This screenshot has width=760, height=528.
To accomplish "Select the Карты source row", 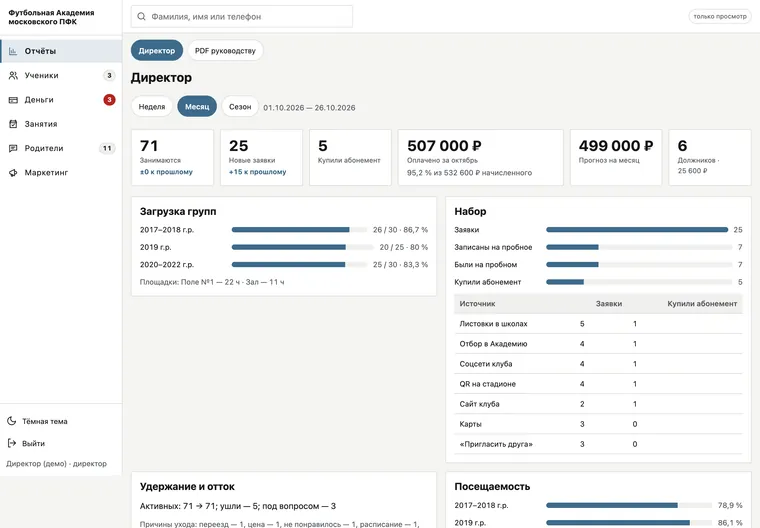I will 598,424.
